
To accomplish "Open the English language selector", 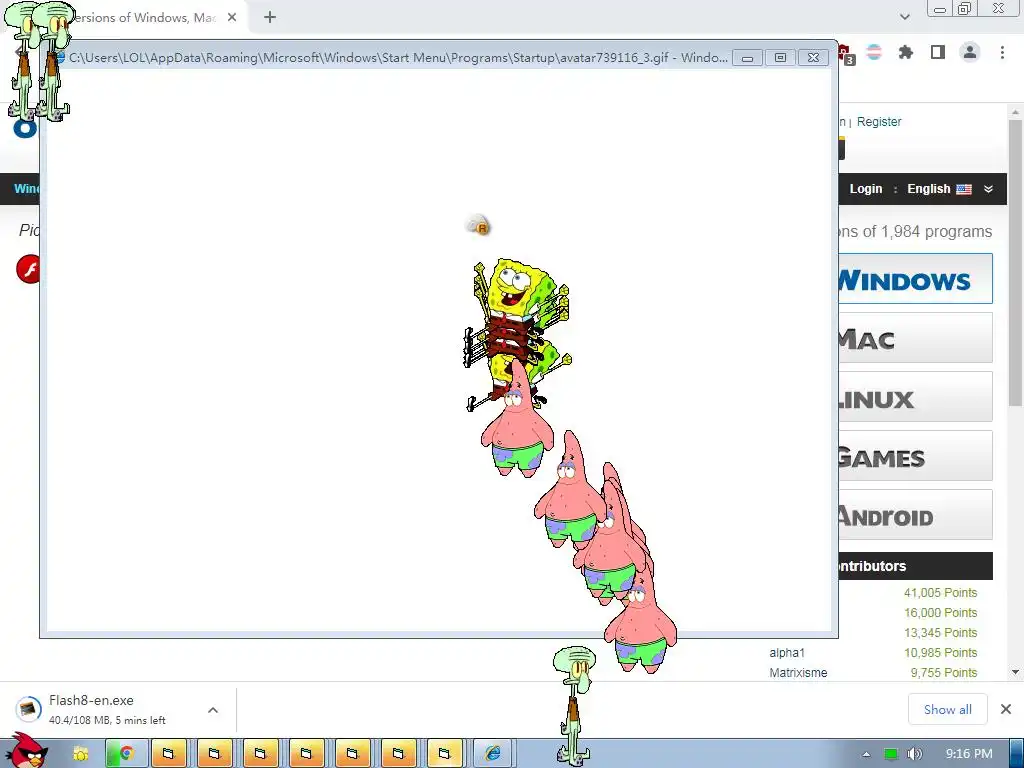I will tap(939, 189).
